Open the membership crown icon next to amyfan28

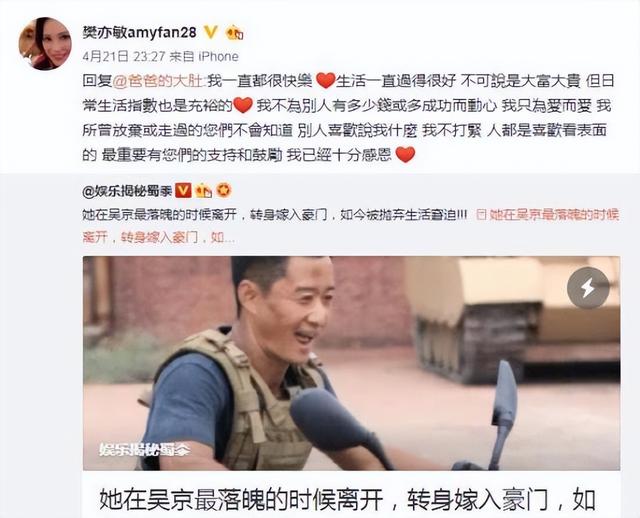pos(235,33)
